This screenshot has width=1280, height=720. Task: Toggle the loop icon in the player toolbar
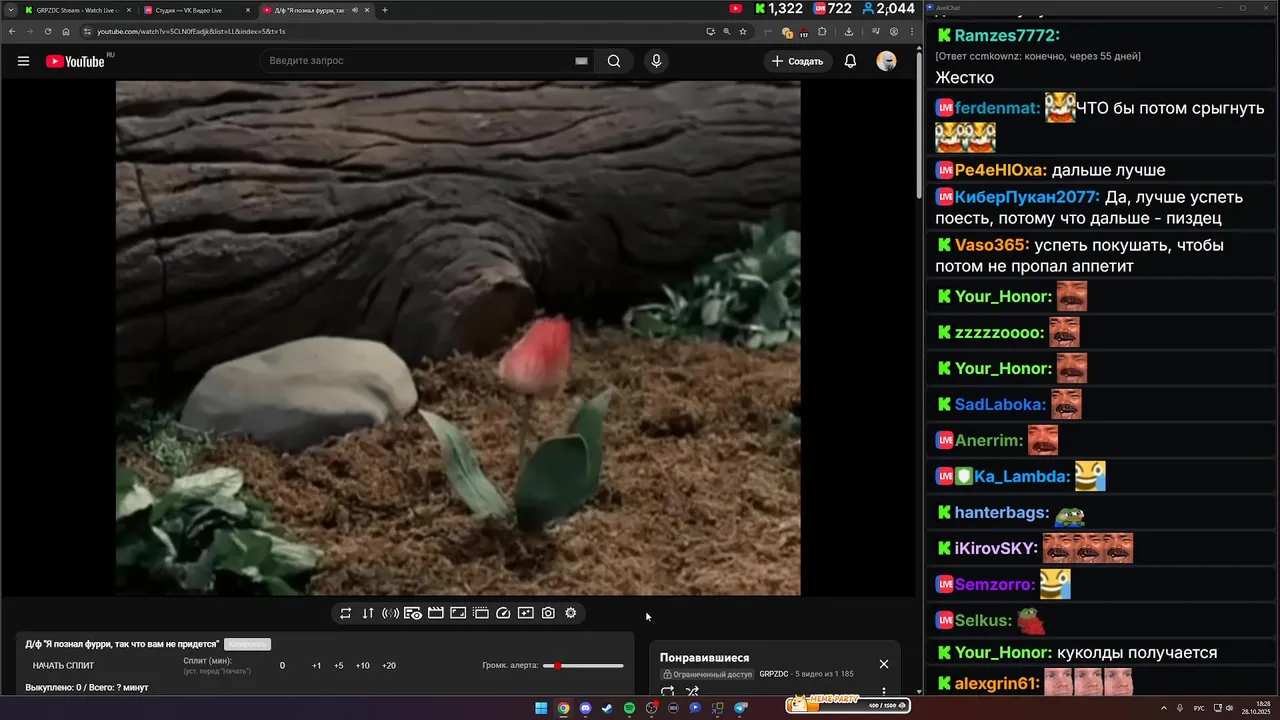coord(345,613)
